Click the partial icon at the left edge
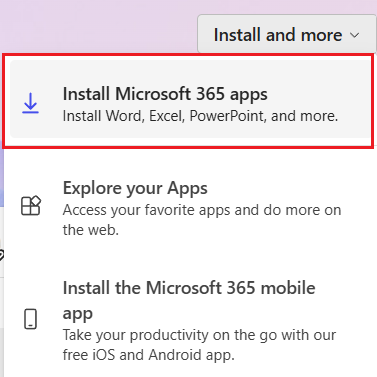This screenshot has width=377, height=377. (x=1, y=255)
